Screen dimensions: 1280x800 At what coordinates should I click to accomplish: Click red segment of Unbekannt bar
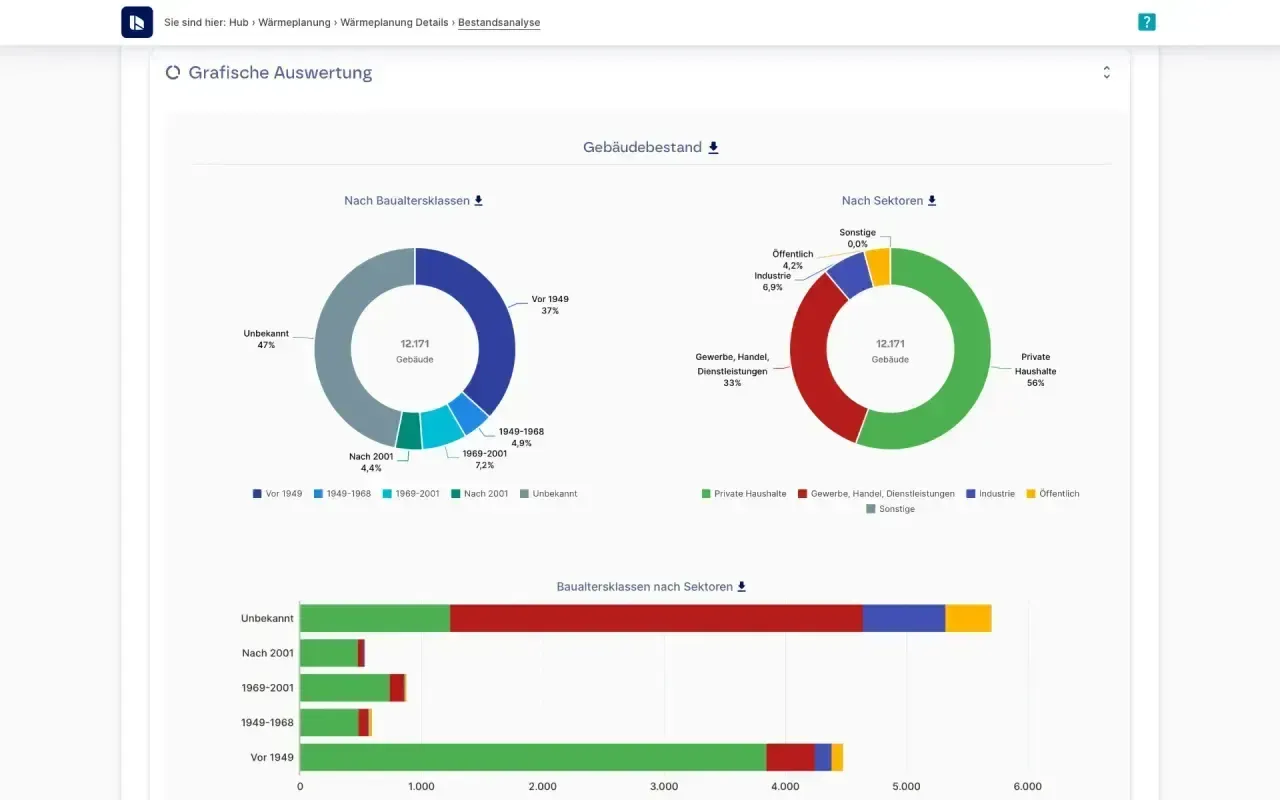point(656,618)
